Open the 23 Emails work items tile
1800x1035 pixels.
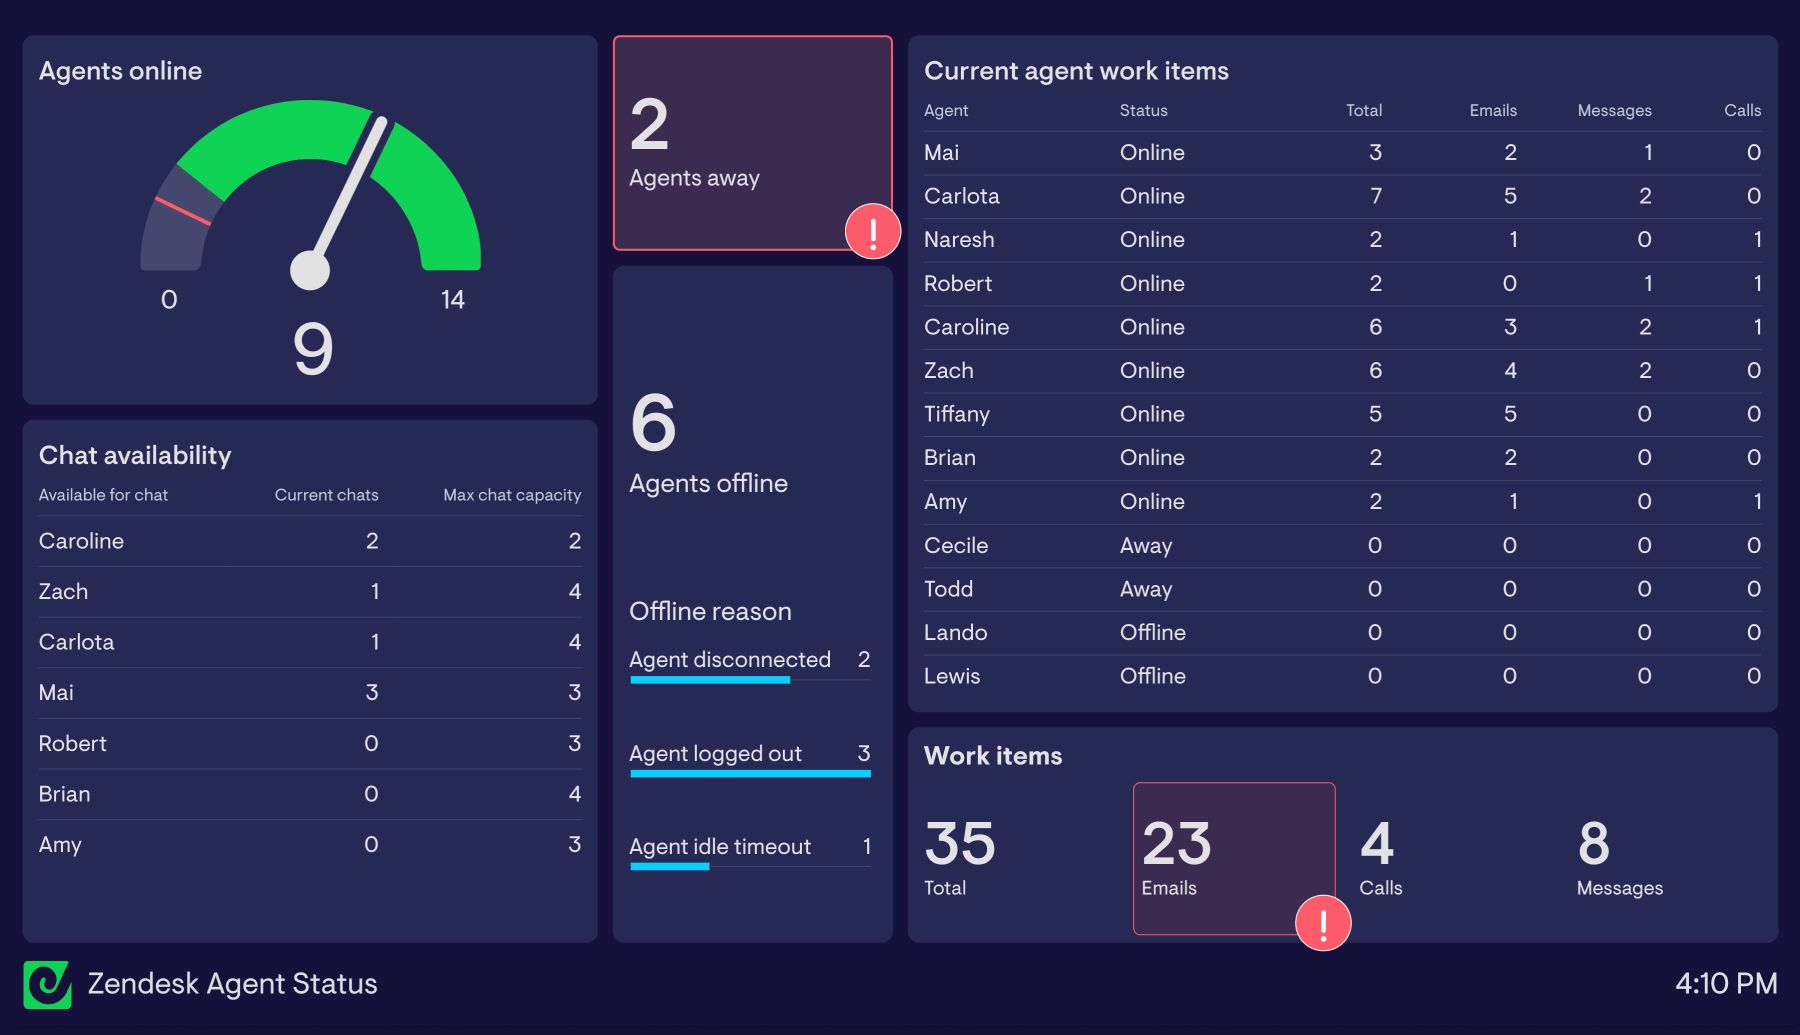tap(1234, 858)
